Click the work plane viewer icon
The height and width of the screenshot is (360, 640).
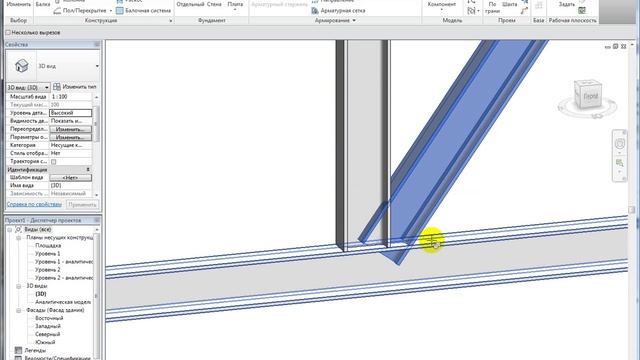582,11
